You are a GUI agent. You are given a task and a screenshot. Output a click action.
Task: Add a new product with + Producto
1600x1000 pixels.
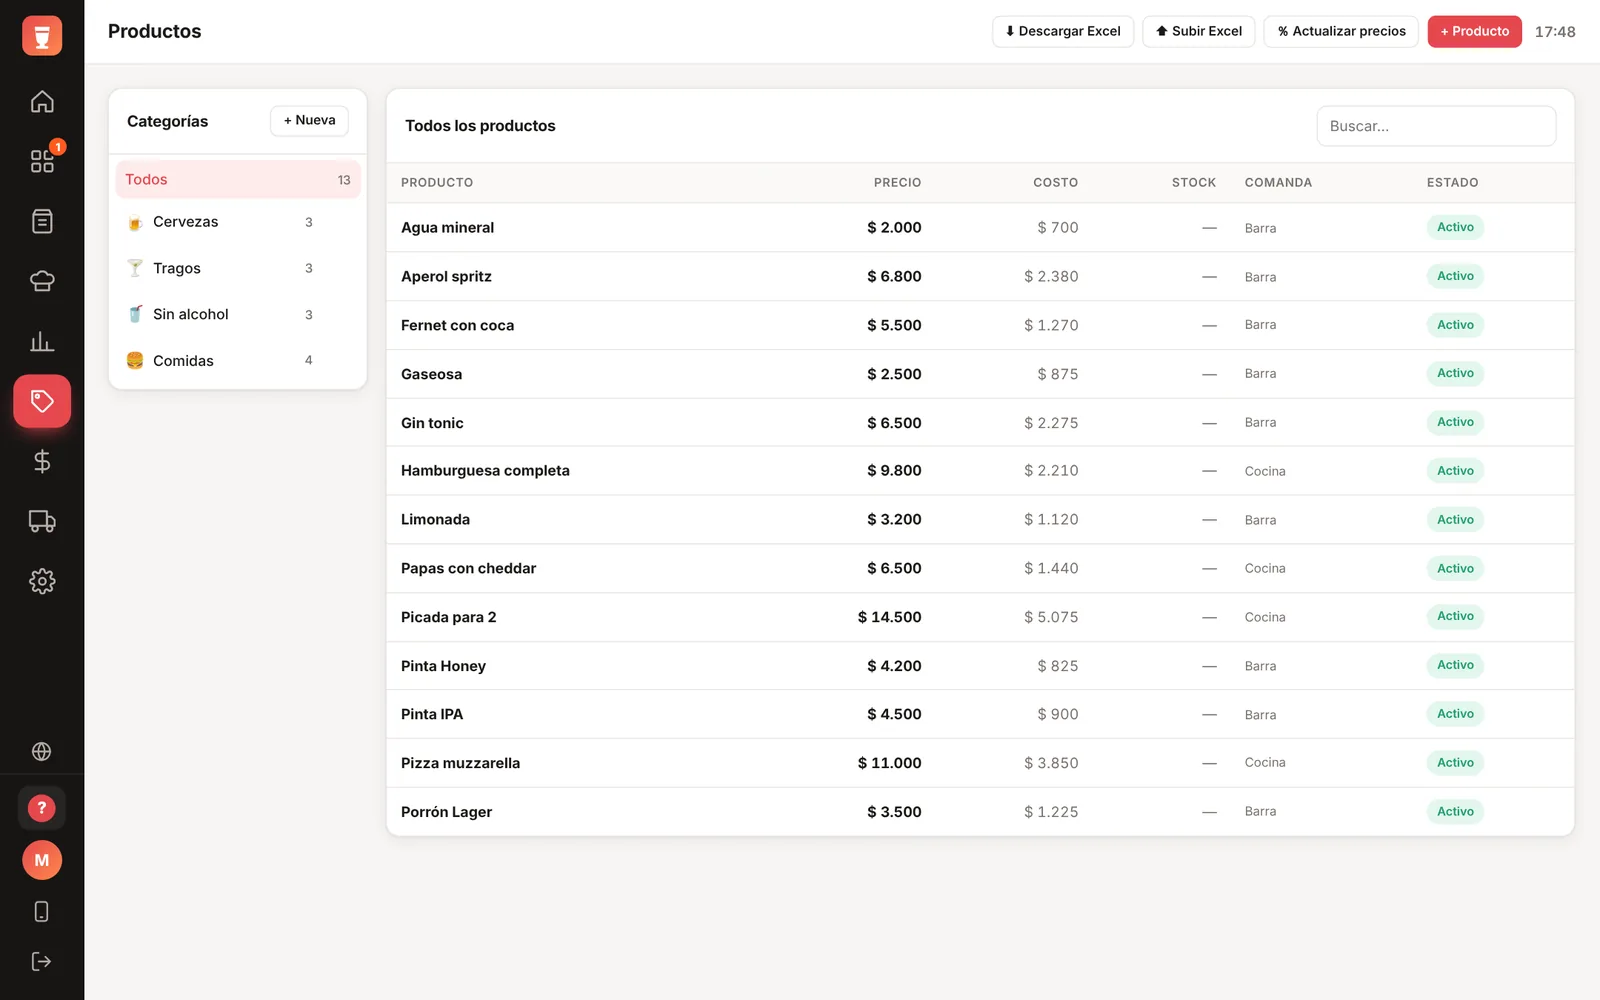click(x=1475, y=31)
